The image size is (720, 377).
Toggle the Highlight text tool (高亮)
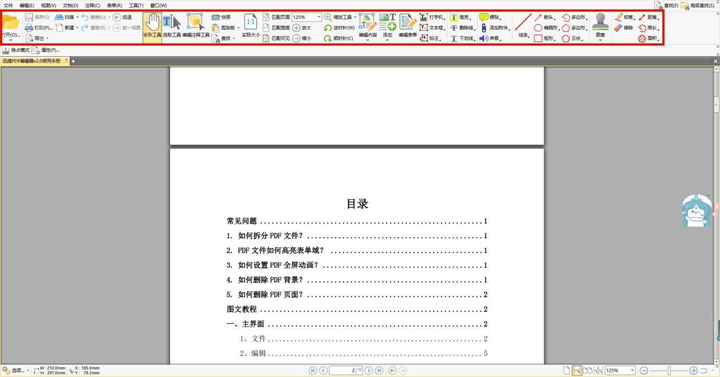tap(461, 17)
